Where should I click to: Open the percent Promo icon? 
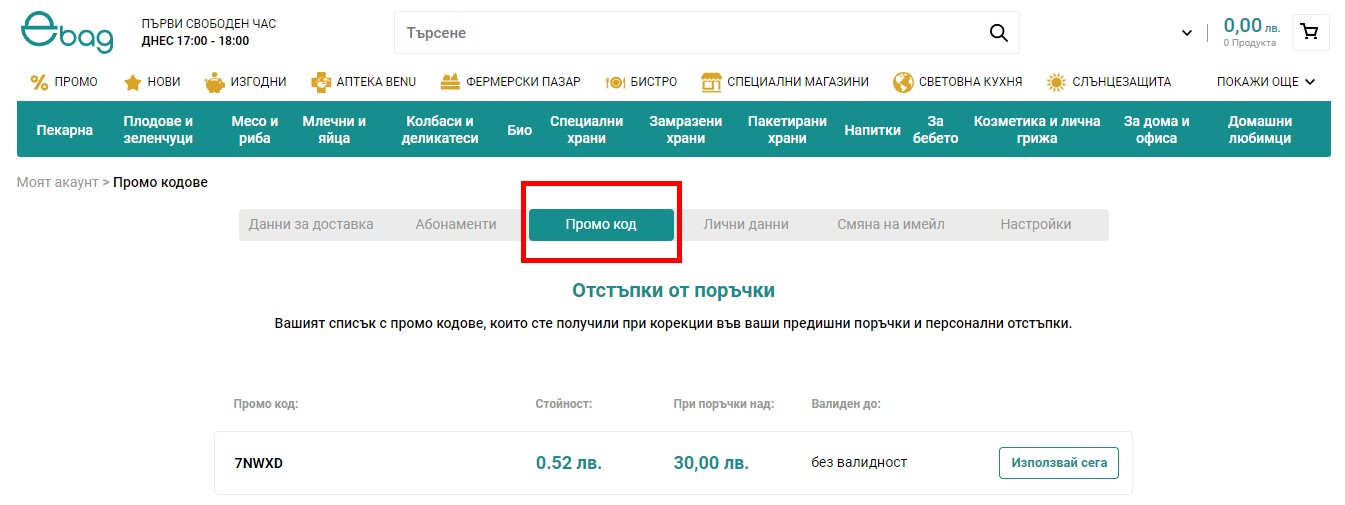pyautogui.click(x=39, y=82)
